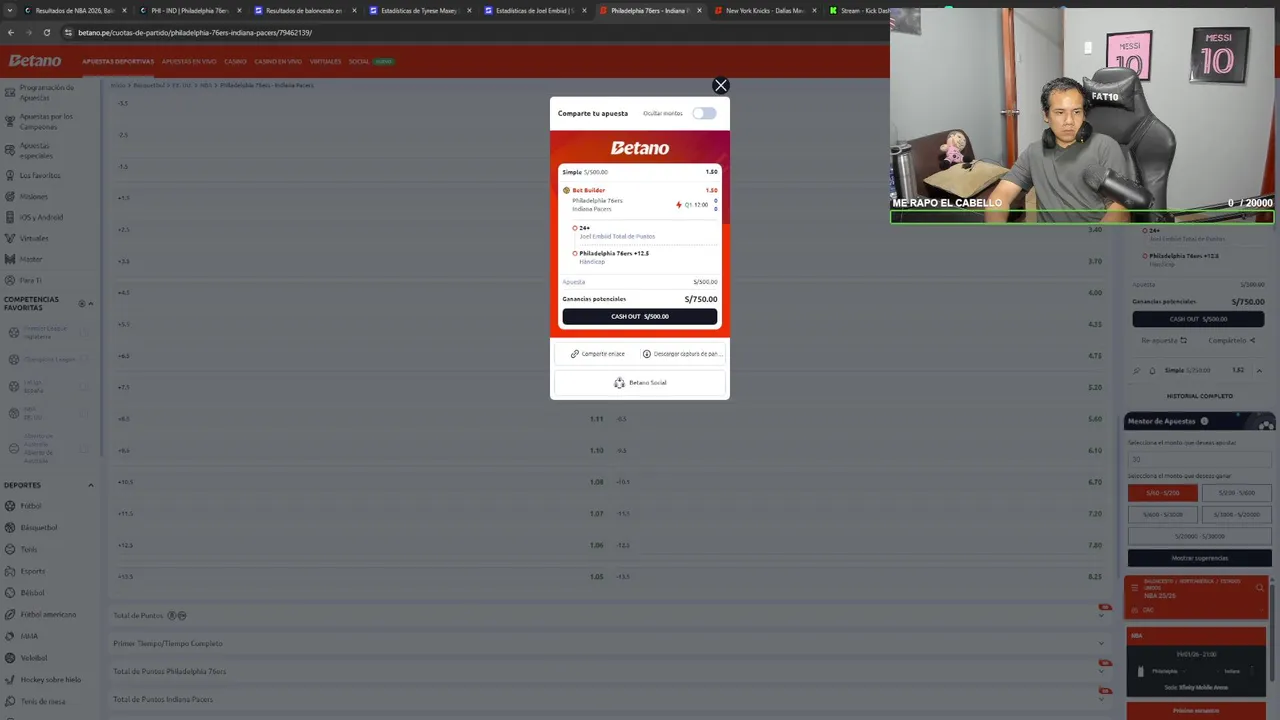Switch to Resultados de NBA 2026 tab
This screenshot has width=1280, height=720.
pos(74,10)
